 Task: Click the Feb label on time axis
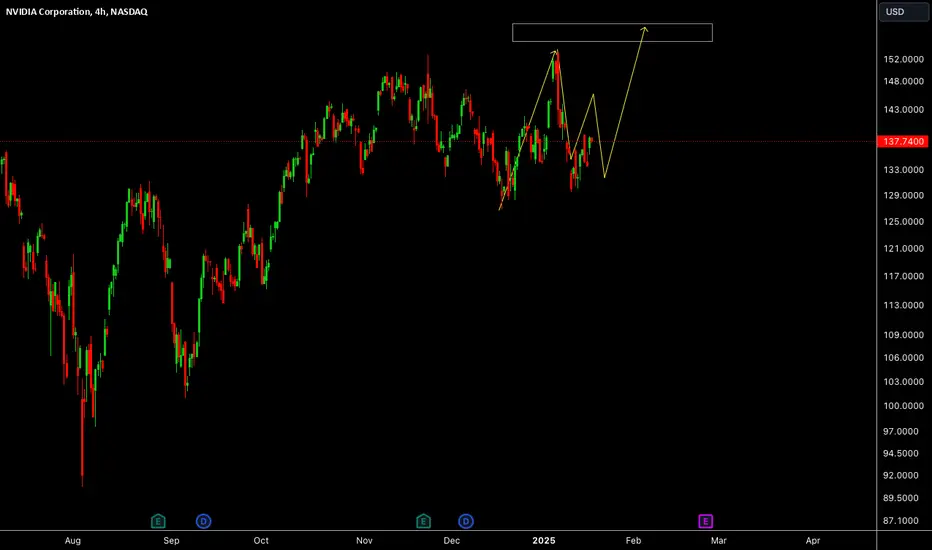[x=634, y=540]
